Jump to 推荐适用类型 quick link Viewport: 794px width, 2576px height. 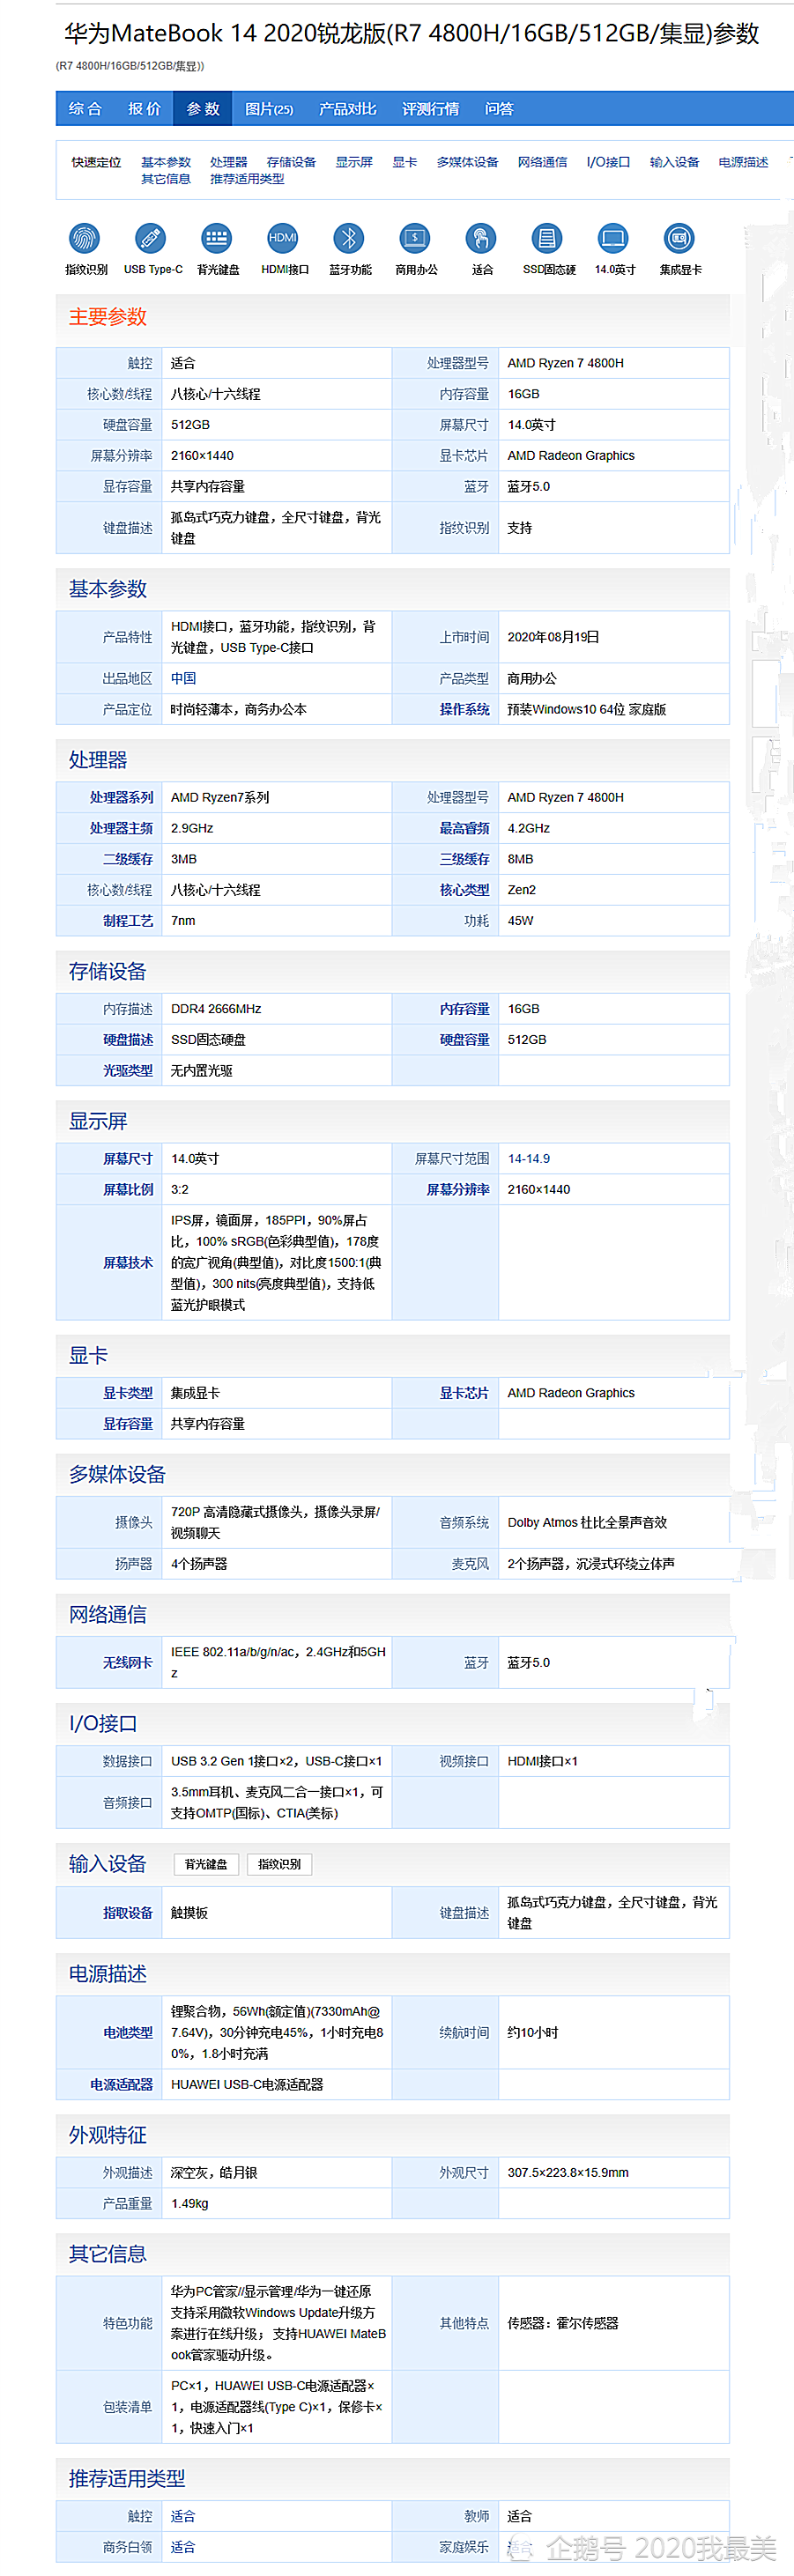point(247,179)
